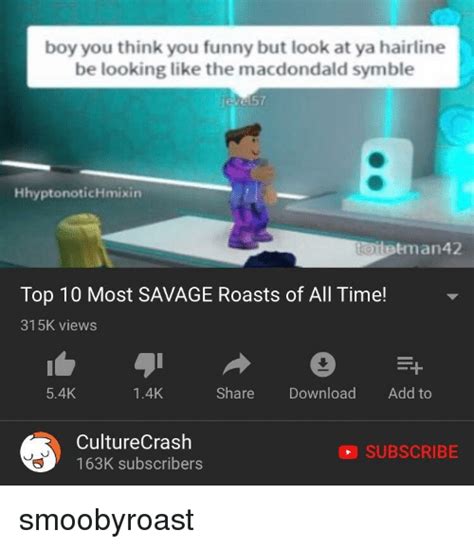Expand the video description arrow
This screenshot has height=548, width=474.
(452, 297)
